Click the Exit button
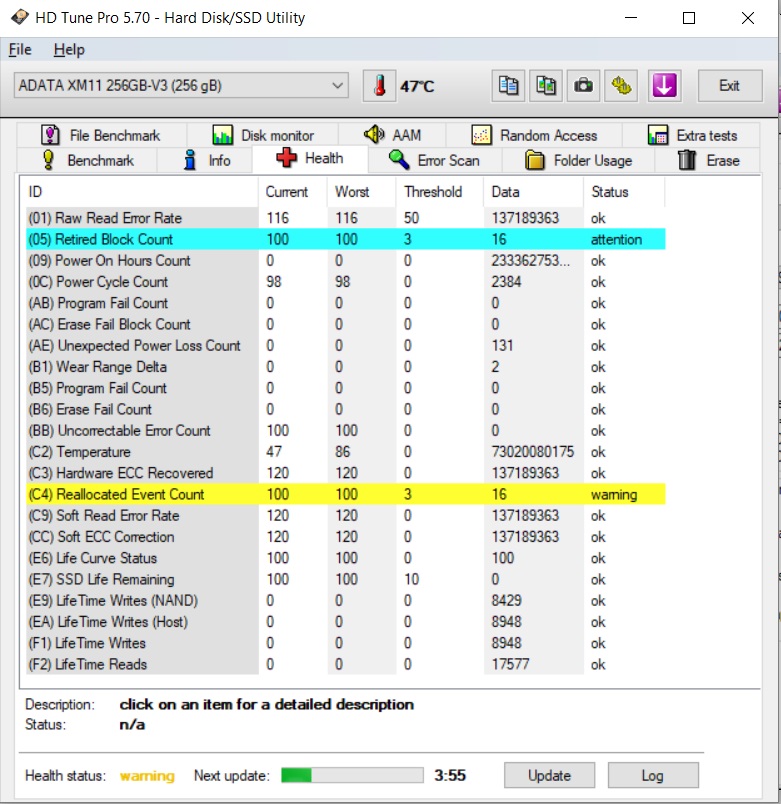781x804 pixels. [x=730, y=86]
